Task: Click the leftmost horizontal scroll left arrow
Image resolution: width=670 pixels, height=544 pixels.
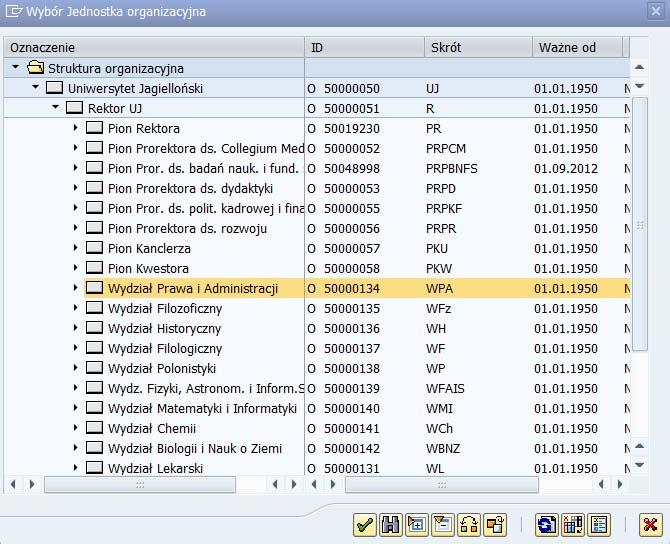Action: (x=13, y=484)
